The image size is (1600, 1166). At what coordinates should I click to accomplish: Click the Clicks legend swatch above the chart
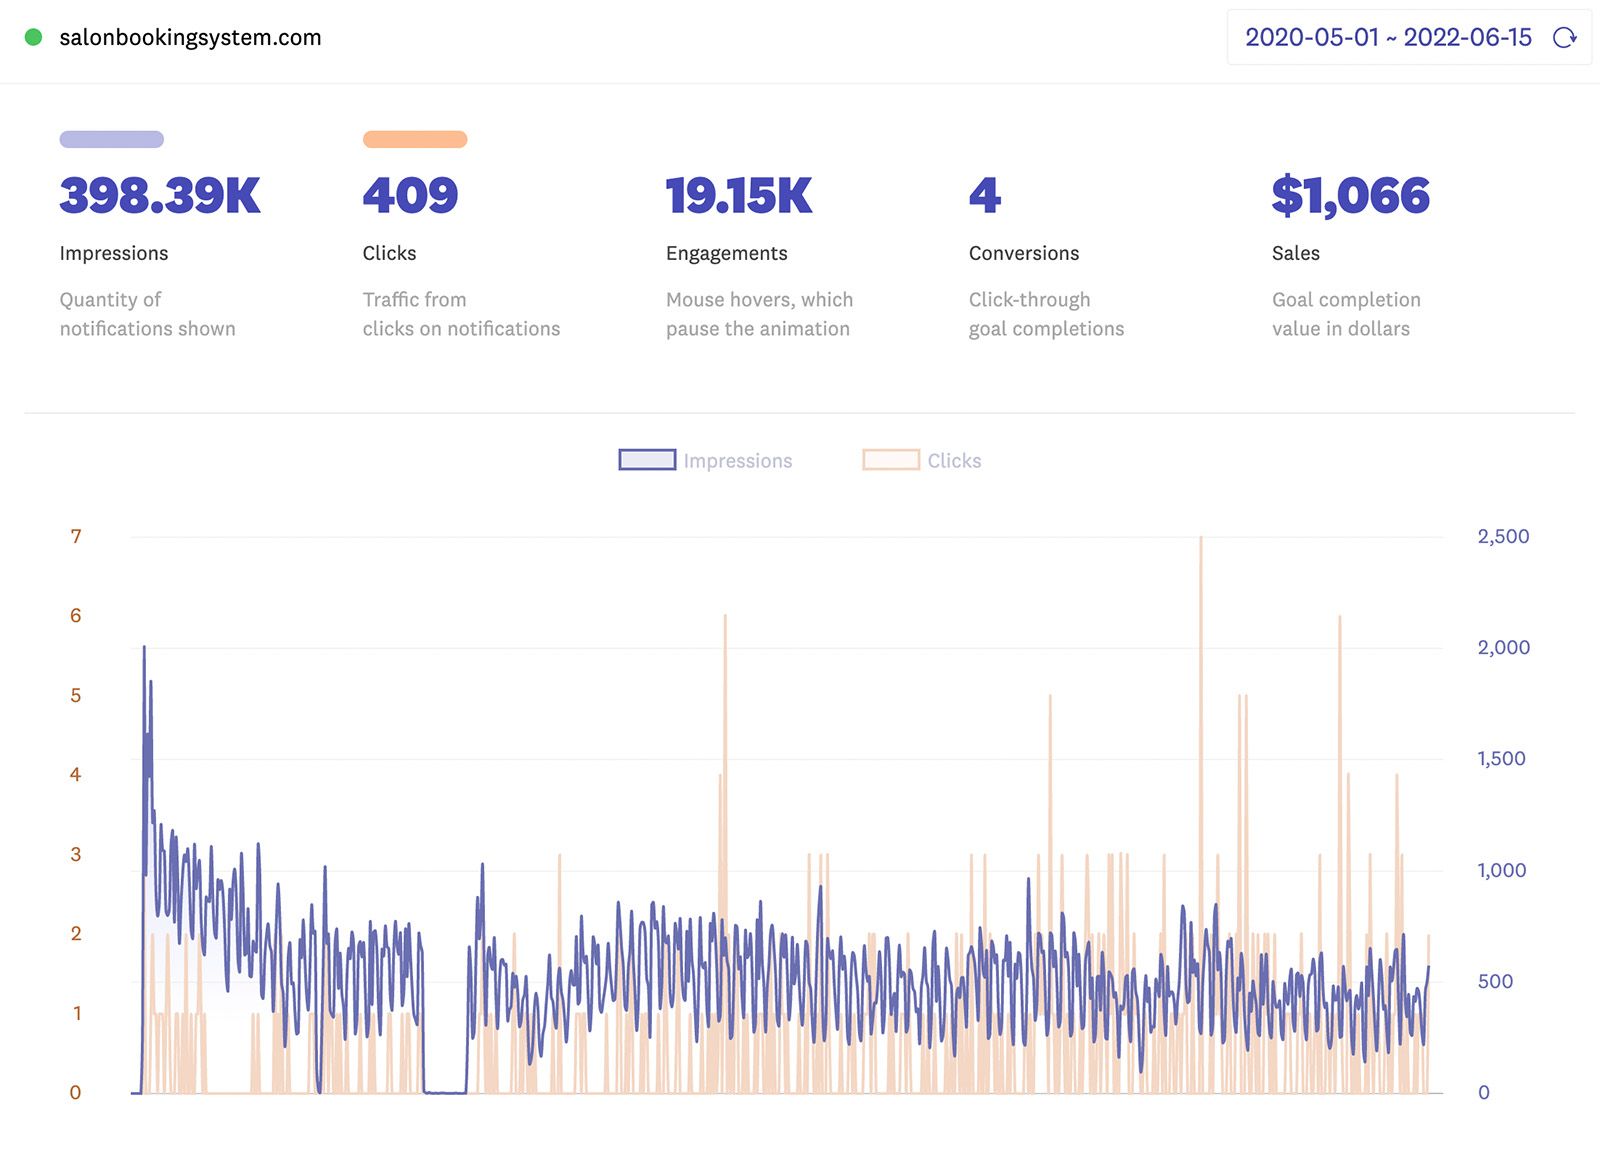click(890, 460)
